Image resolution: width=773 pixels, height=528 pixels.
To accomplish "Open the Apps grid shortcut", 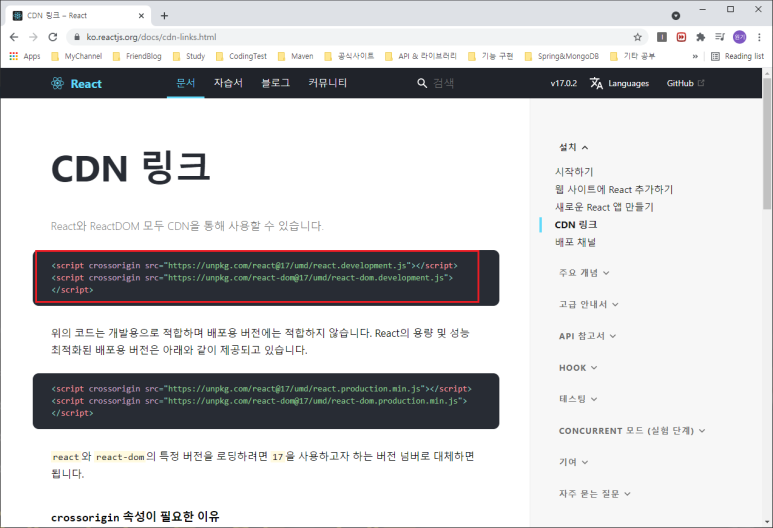I will point(25,56).
